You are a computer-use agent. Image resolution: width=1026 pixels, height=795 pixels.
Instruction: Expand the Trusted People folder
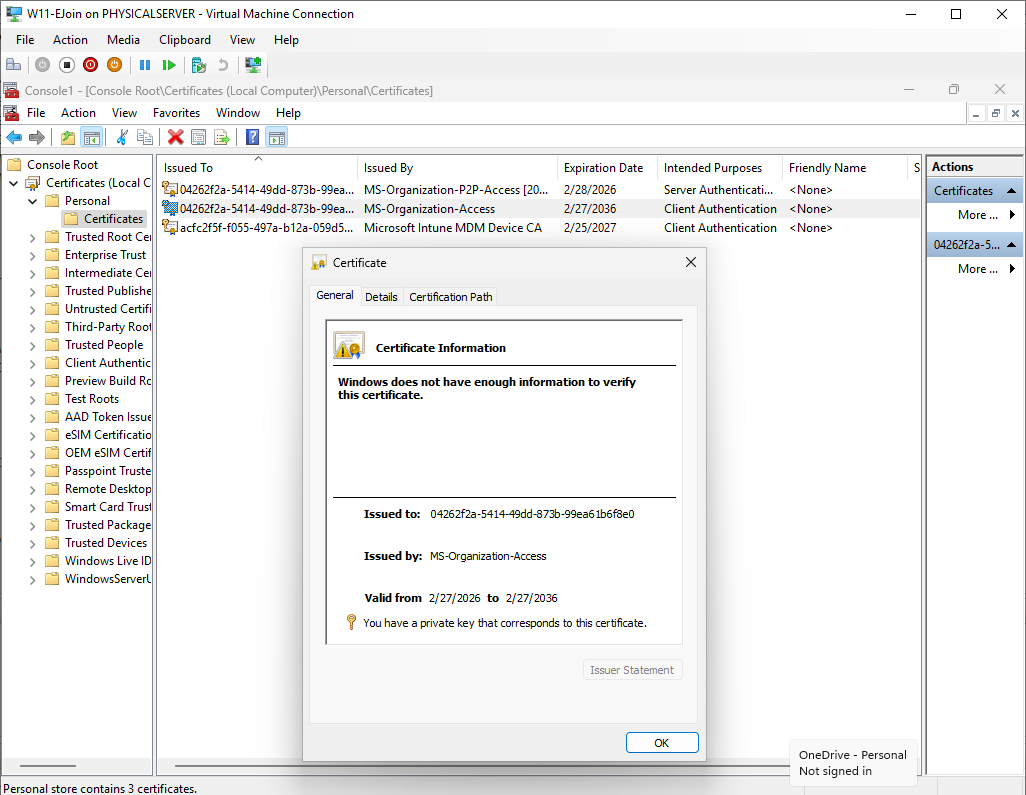33,345
